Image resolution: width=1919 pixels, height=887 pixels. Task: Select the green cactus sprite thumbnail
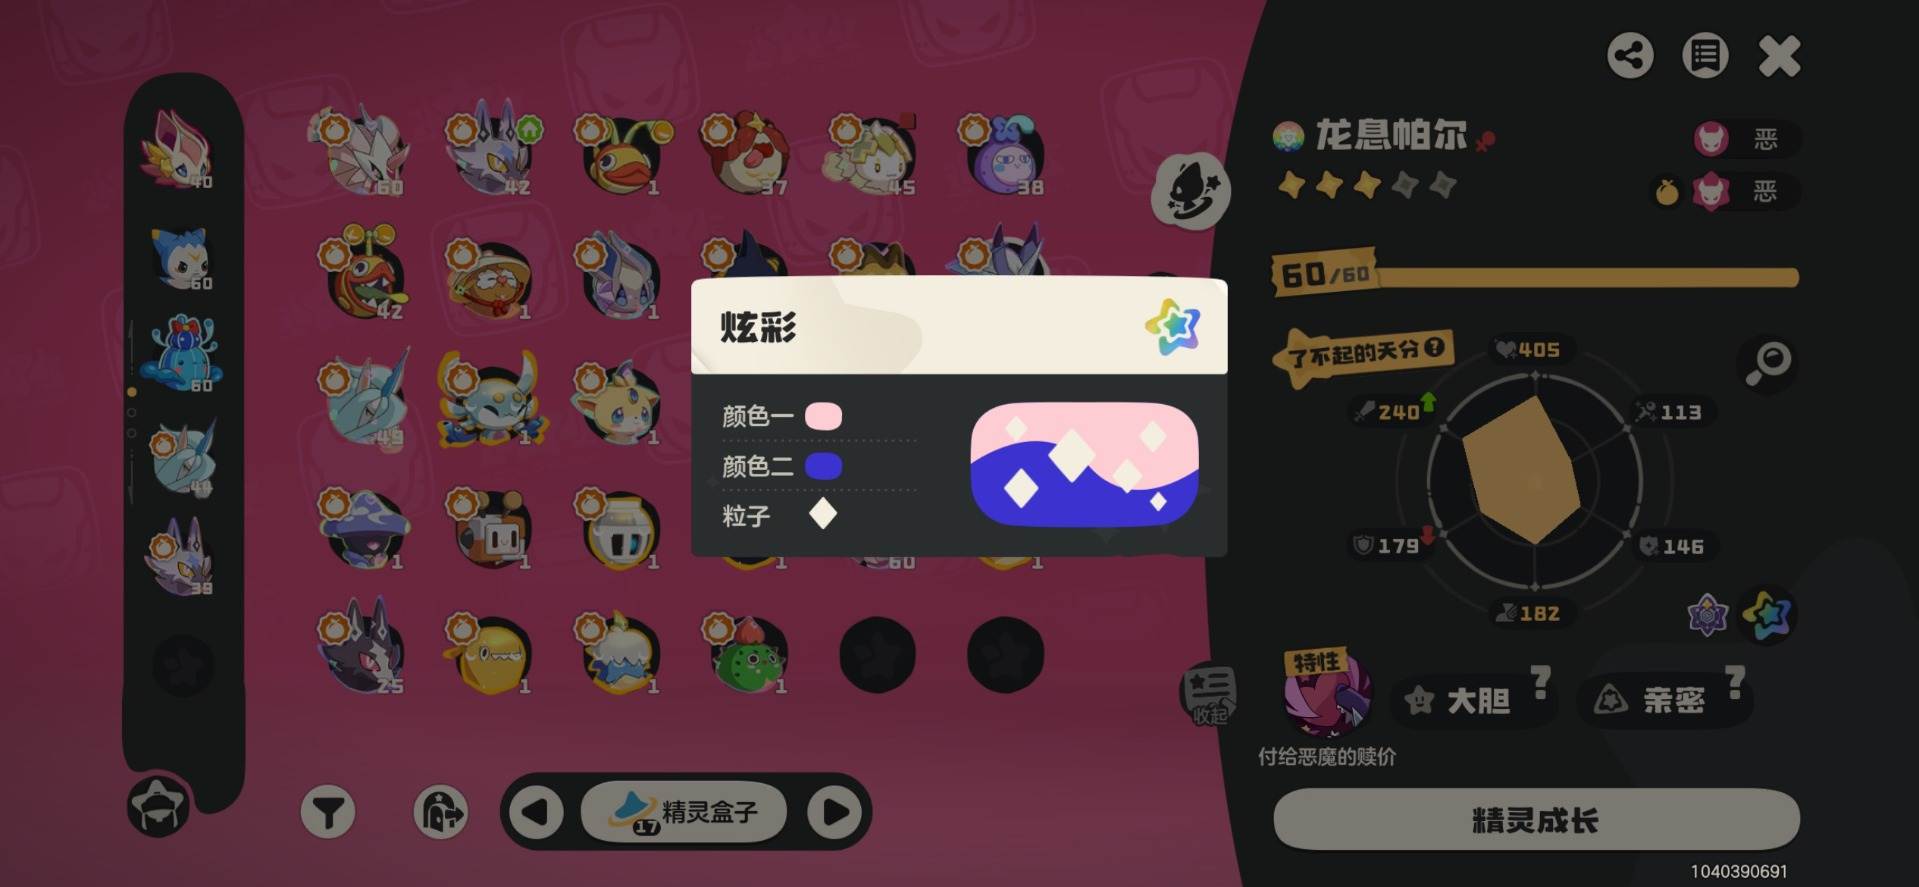(750, 655)
